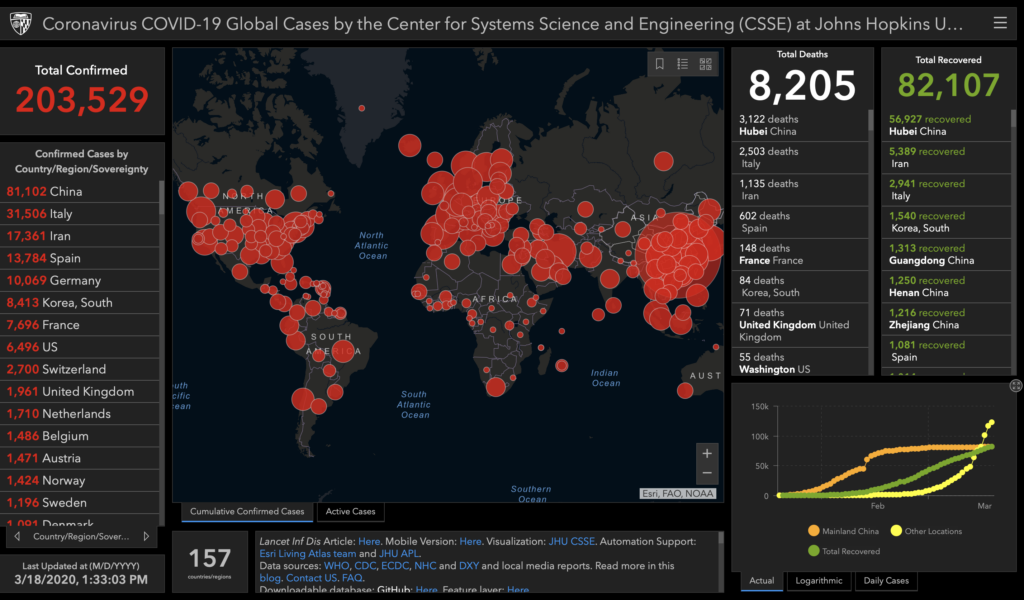This screenshot has width=1024, height=600.
Task: Go to next country list page arrow
Action: pos(146,536)
